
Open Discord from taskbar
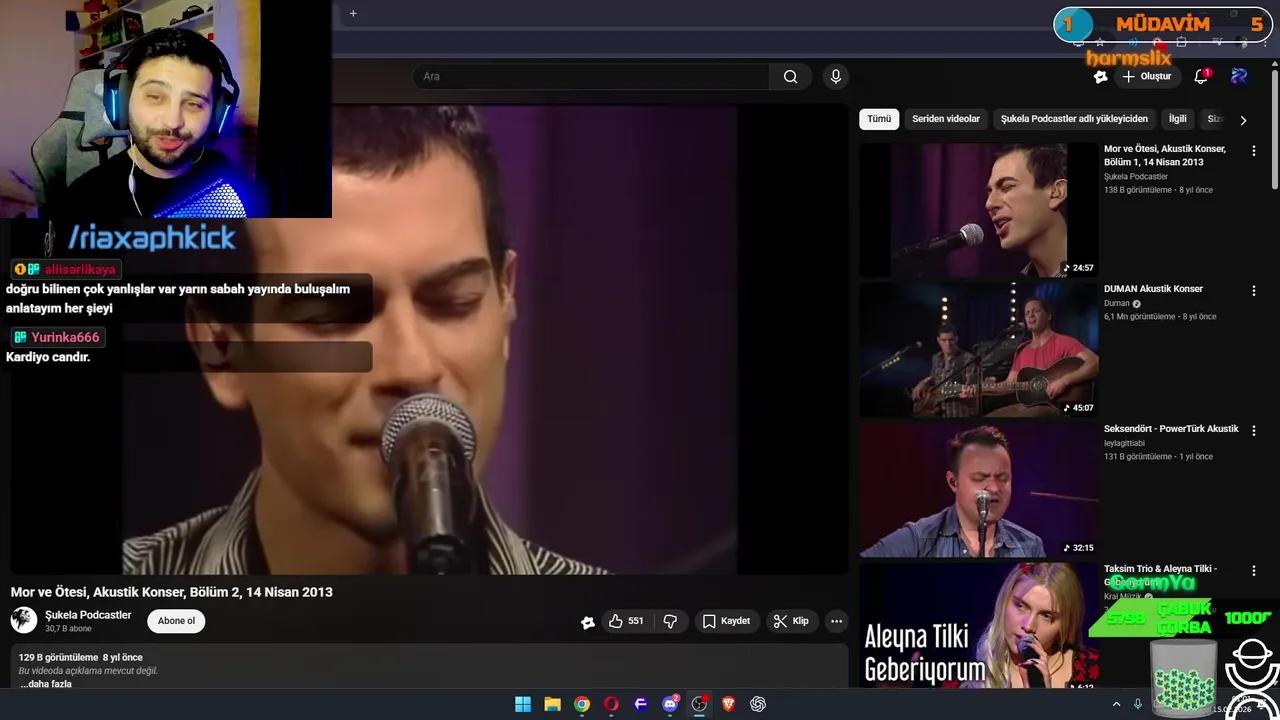[670, 704]
